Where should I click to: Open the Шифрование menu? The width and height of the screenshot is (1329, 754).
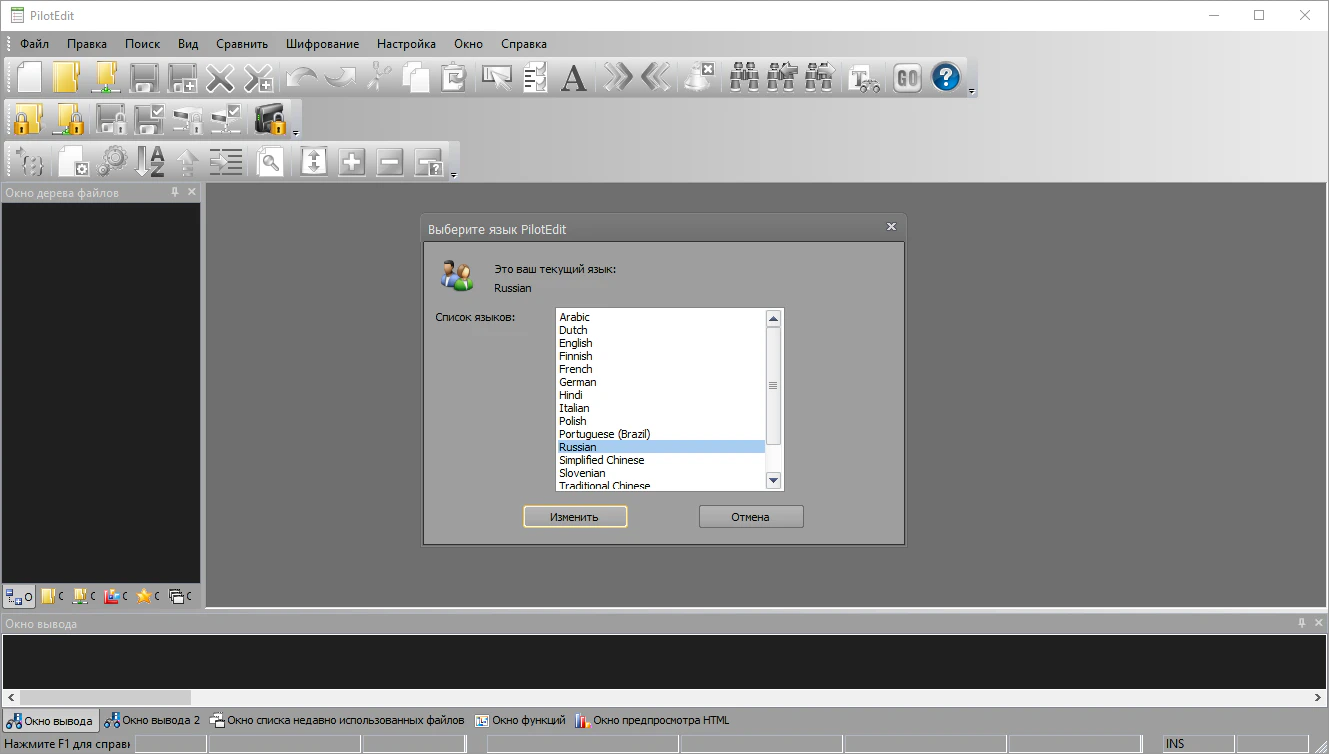coord(322,44)
